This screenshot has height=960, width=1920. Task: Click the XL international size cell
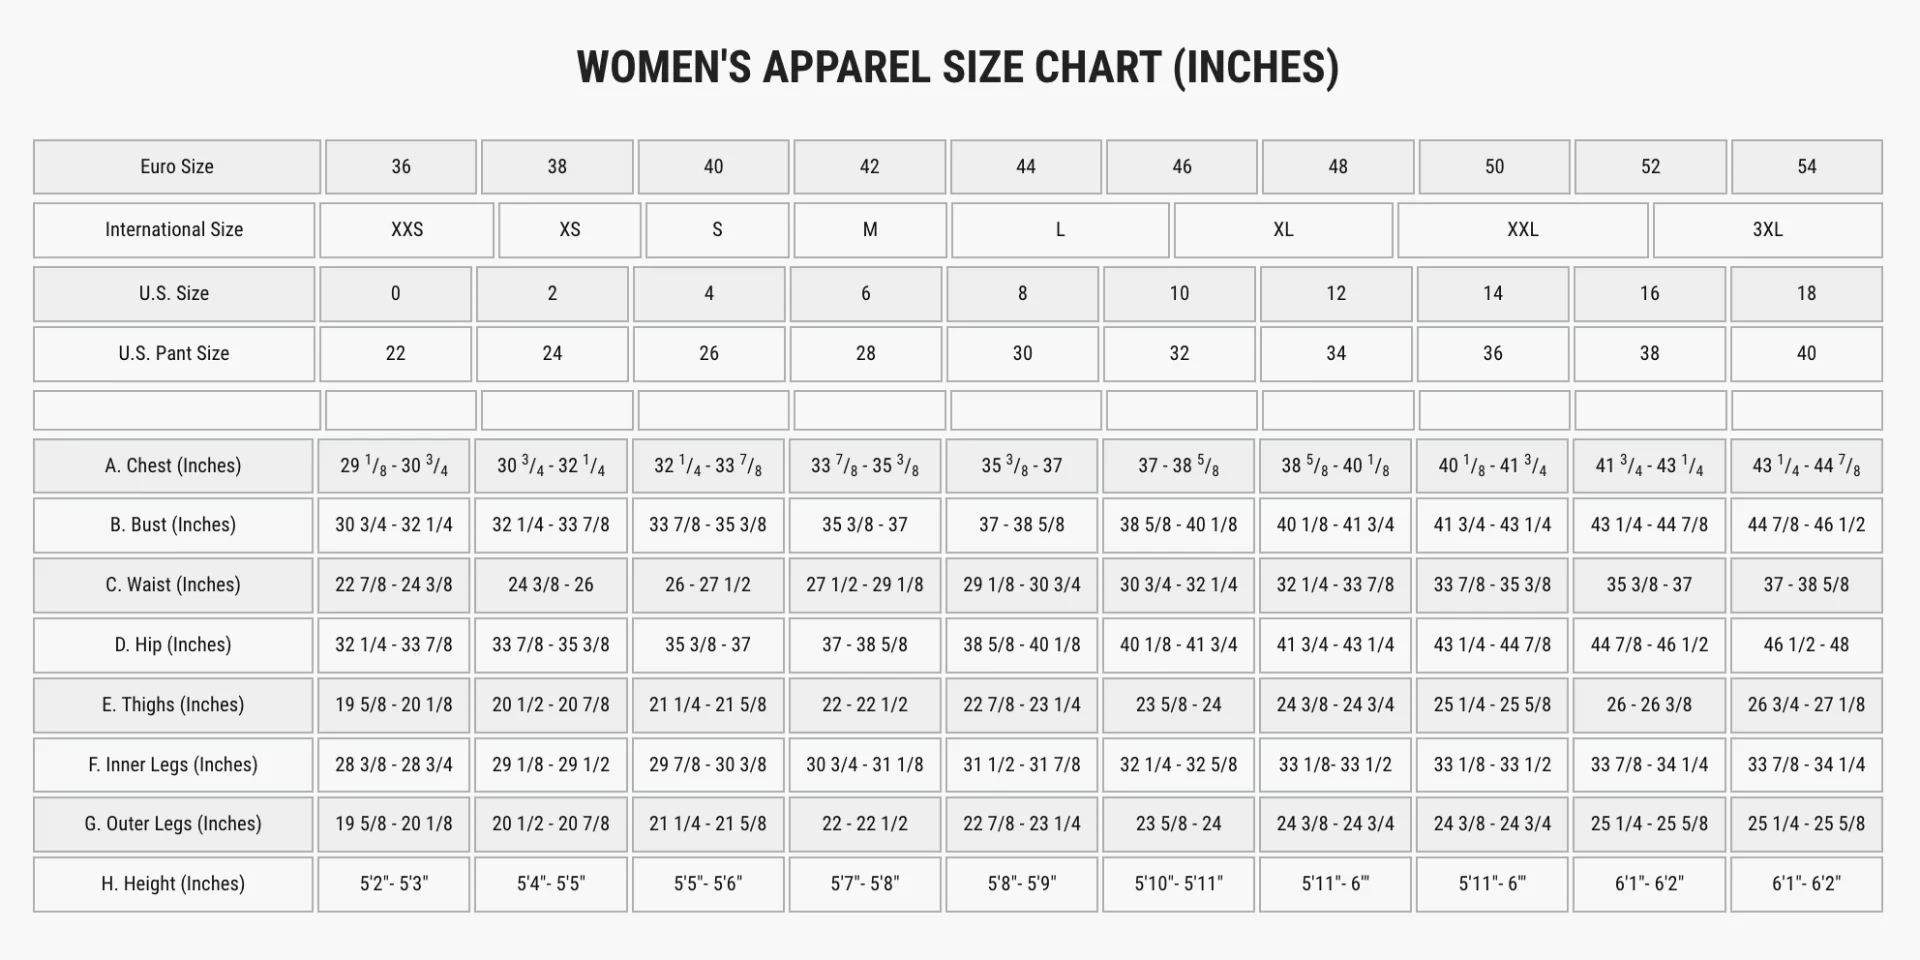tap(1283, 230)
